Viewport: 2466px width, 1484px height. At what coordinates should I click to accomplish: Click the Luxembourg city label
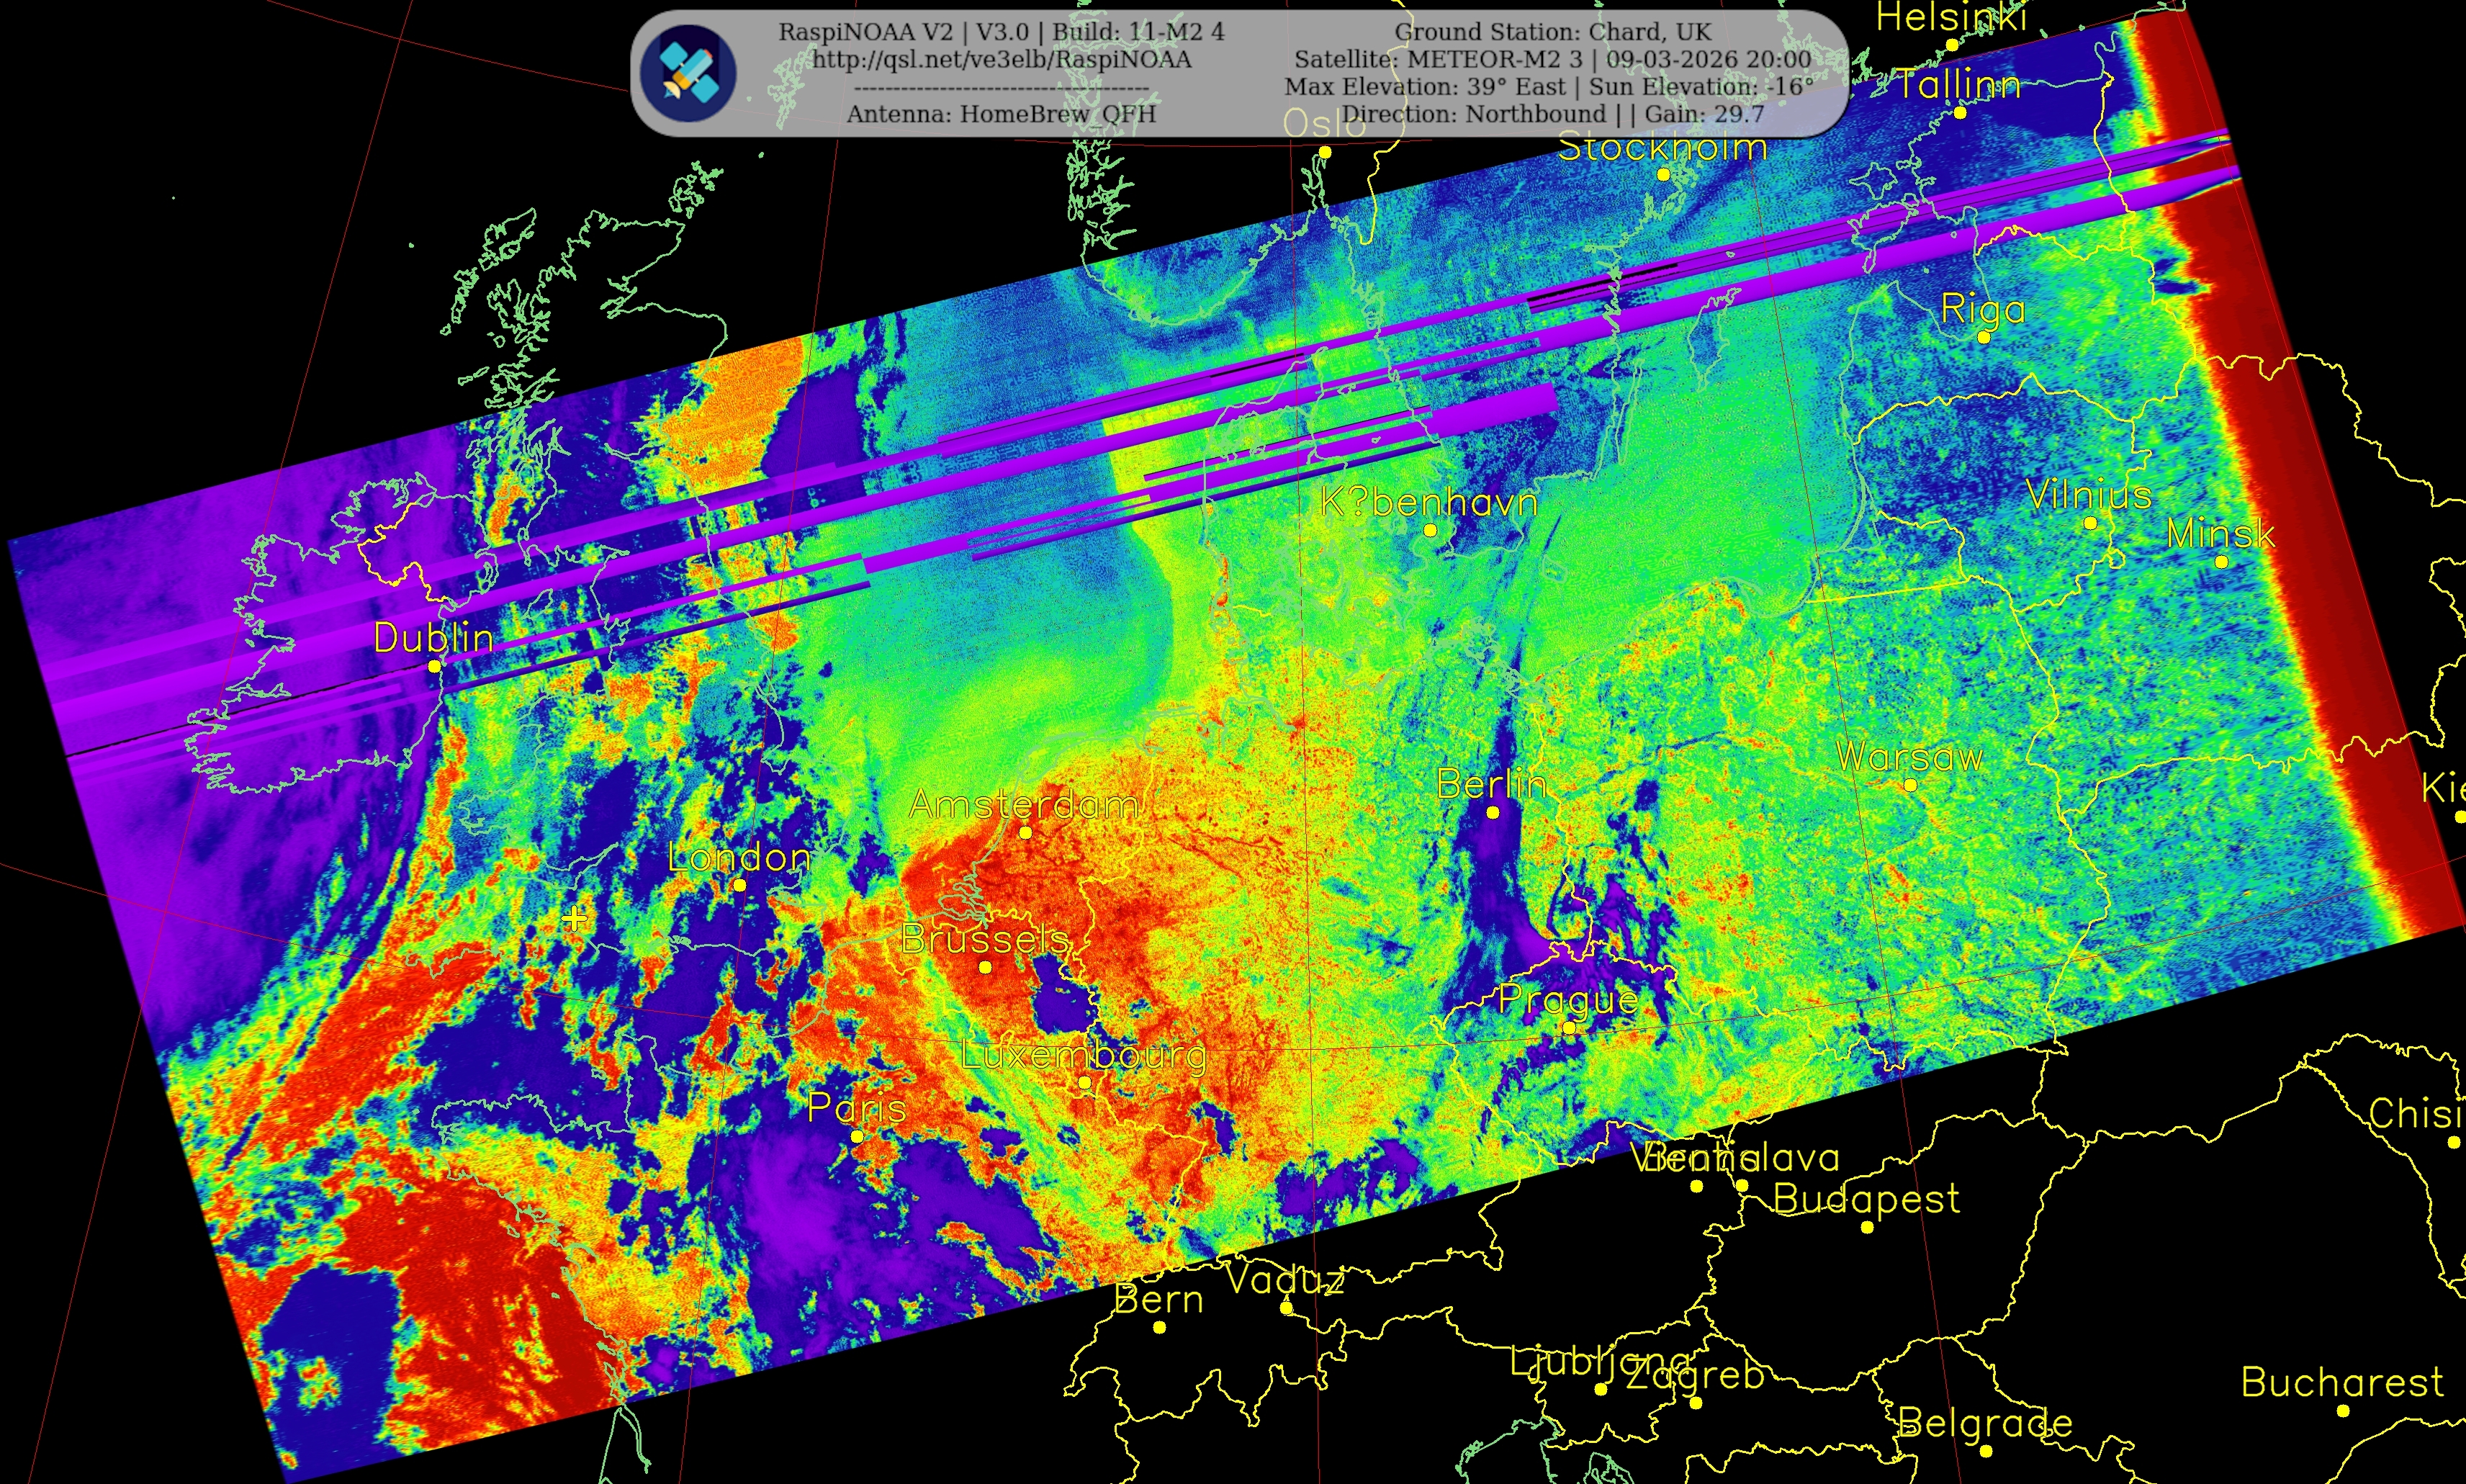(1083, 1054)
